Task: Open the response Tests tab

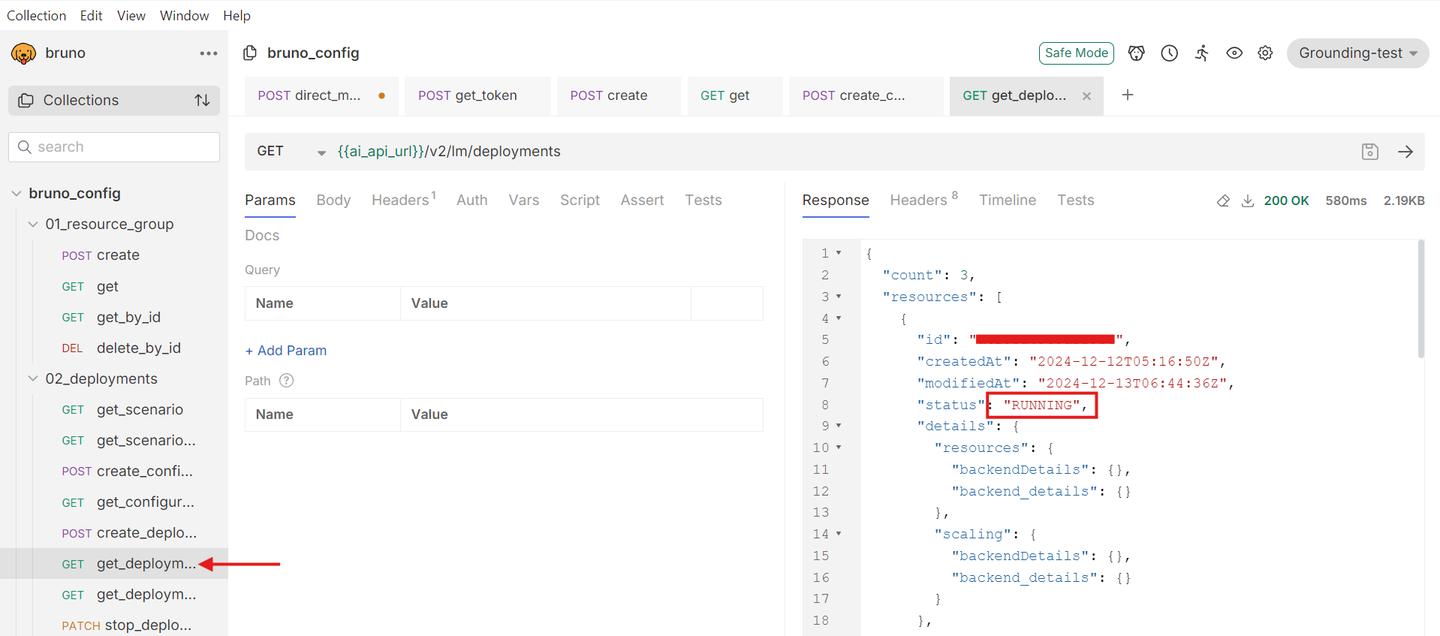Action: coord(1075,200)
